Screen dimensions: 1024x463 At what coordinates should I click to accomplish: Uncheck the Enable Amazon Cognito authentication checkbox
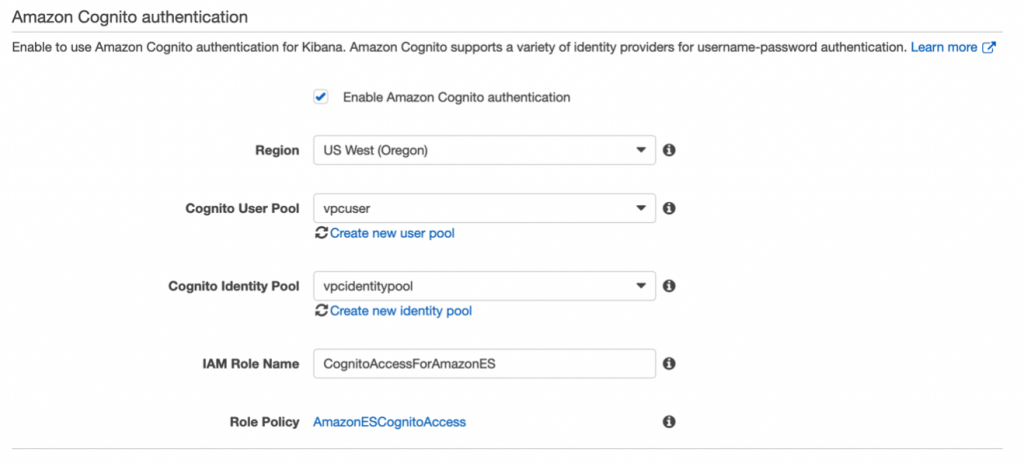321,97
